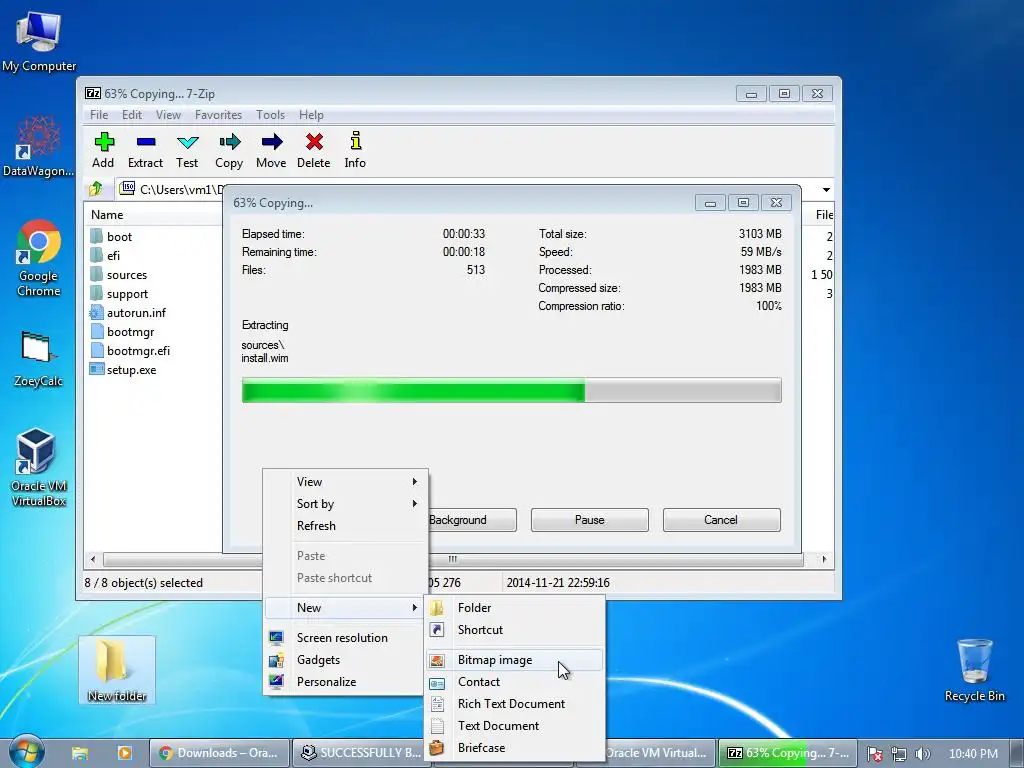This screenshot has height=768, width=1024.
Task: Click DataWagon desktop shortcut
Action: (39, 145)
